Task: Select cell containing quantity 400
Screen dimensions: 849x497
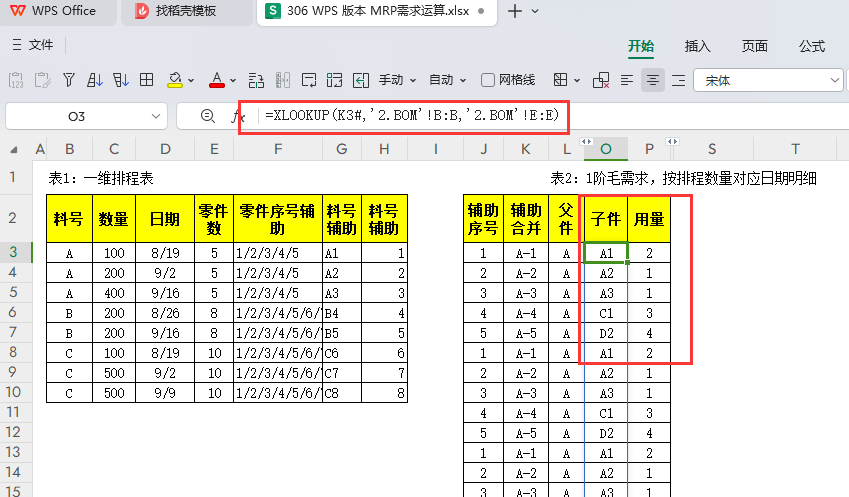Action: [x=114, y=293]
